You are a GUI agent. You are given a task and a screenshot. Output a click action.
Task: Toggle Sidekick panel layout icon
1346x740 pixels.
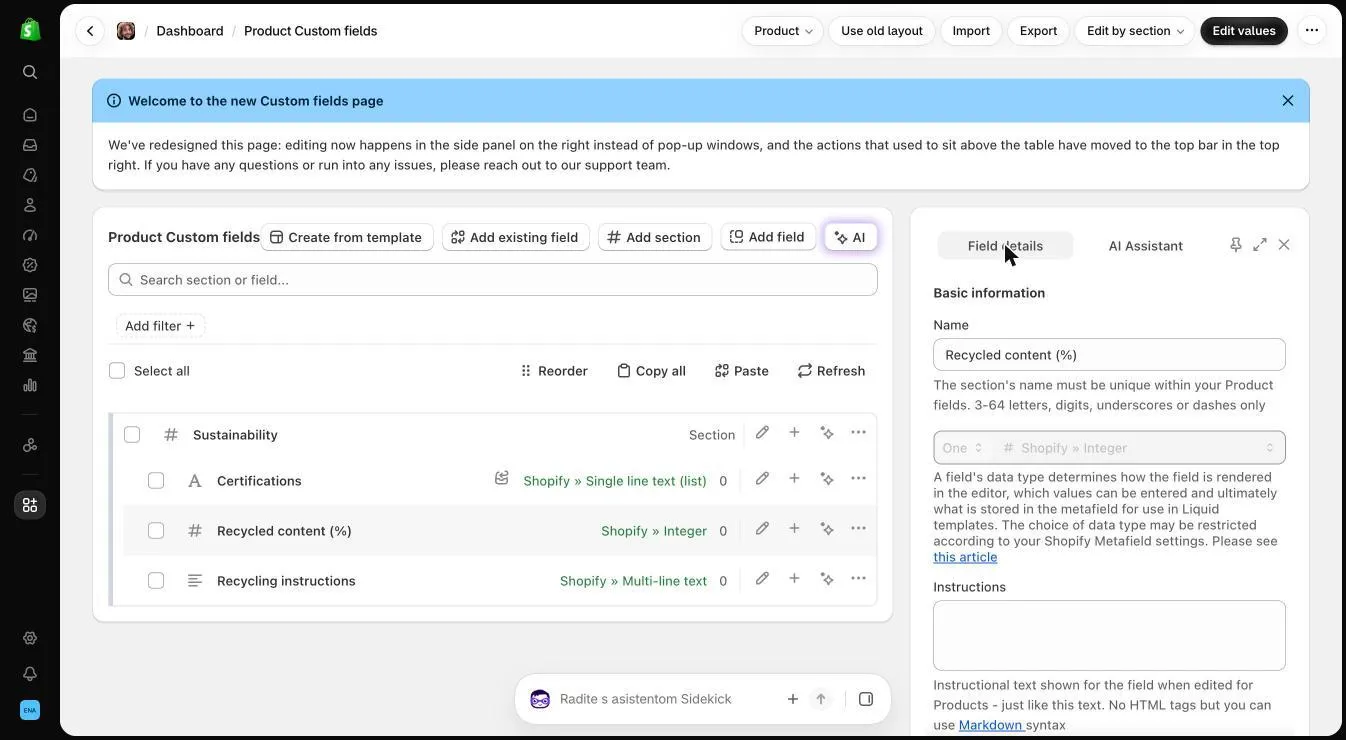point(866,699)
